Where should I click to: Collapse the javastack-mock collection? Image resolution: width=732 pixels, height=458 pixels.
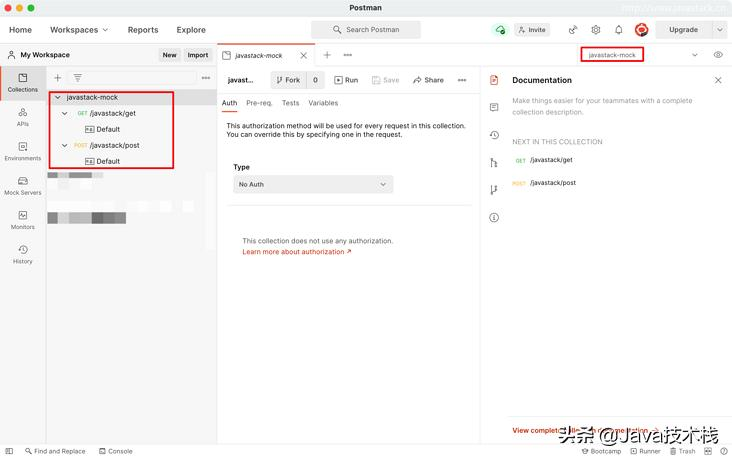tap(58, 97)
